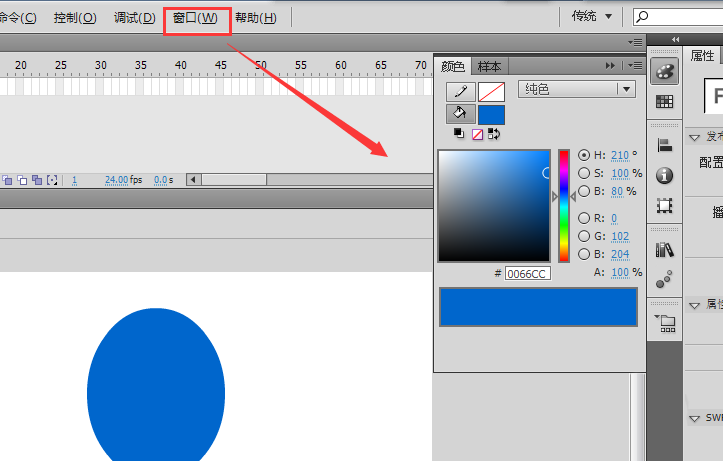This screenshot has width=723, height=461.
Task: Open the color panel options menu
Action: 635,66
